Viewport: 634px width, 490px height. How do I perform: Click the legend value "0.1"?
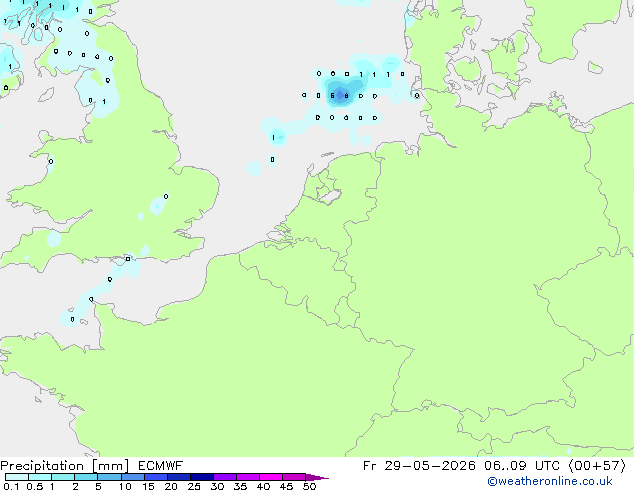[x=11, y=486]
